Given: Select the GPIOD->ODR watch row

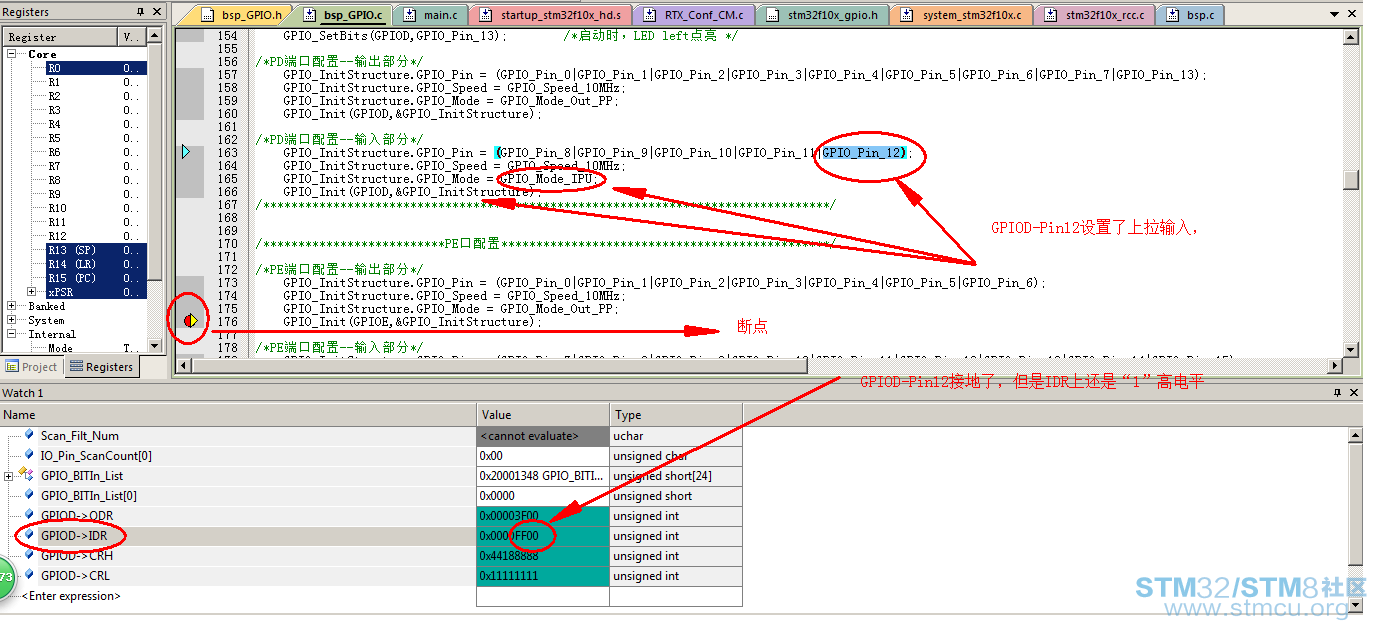Looking at the screenshot, I should tap(372, 516).
